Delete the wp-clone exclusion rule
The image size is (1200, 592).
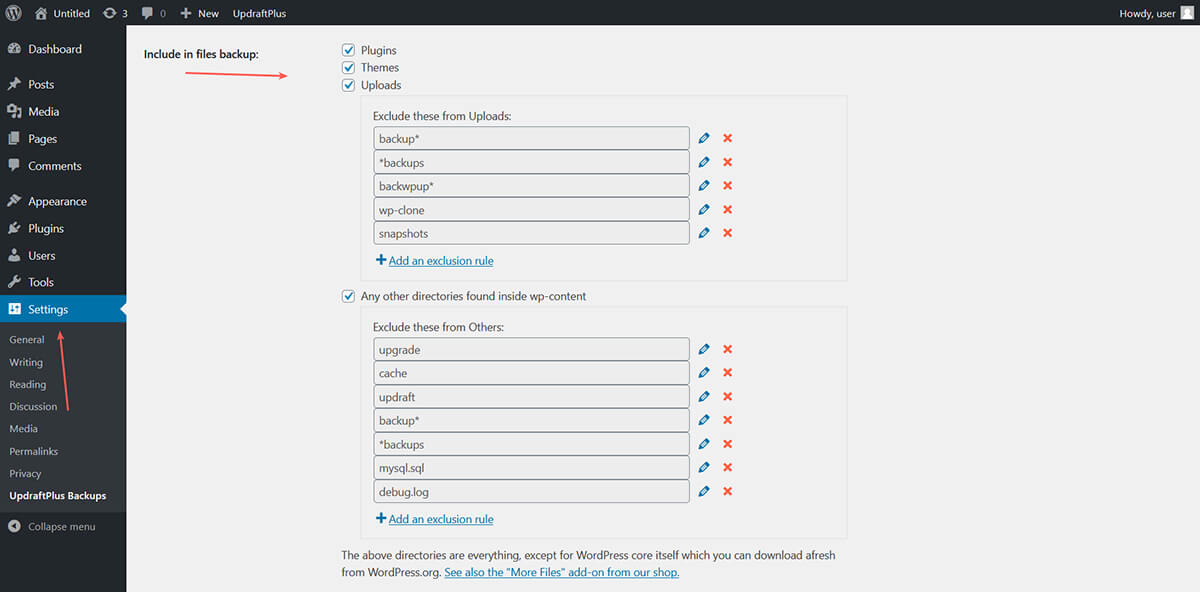(728, 209)
